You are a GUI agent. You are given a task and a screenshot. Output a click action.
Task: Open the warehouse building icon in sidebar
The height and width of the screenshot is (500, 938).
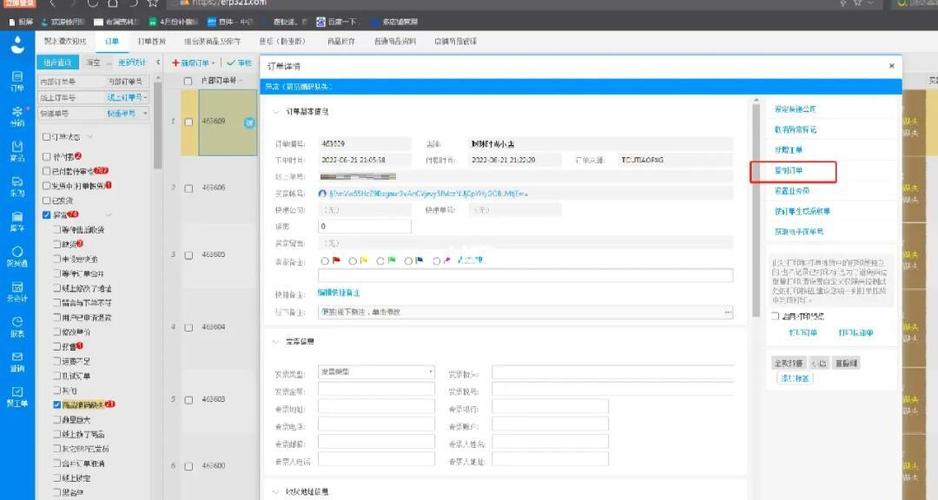[x=17, y=220]
